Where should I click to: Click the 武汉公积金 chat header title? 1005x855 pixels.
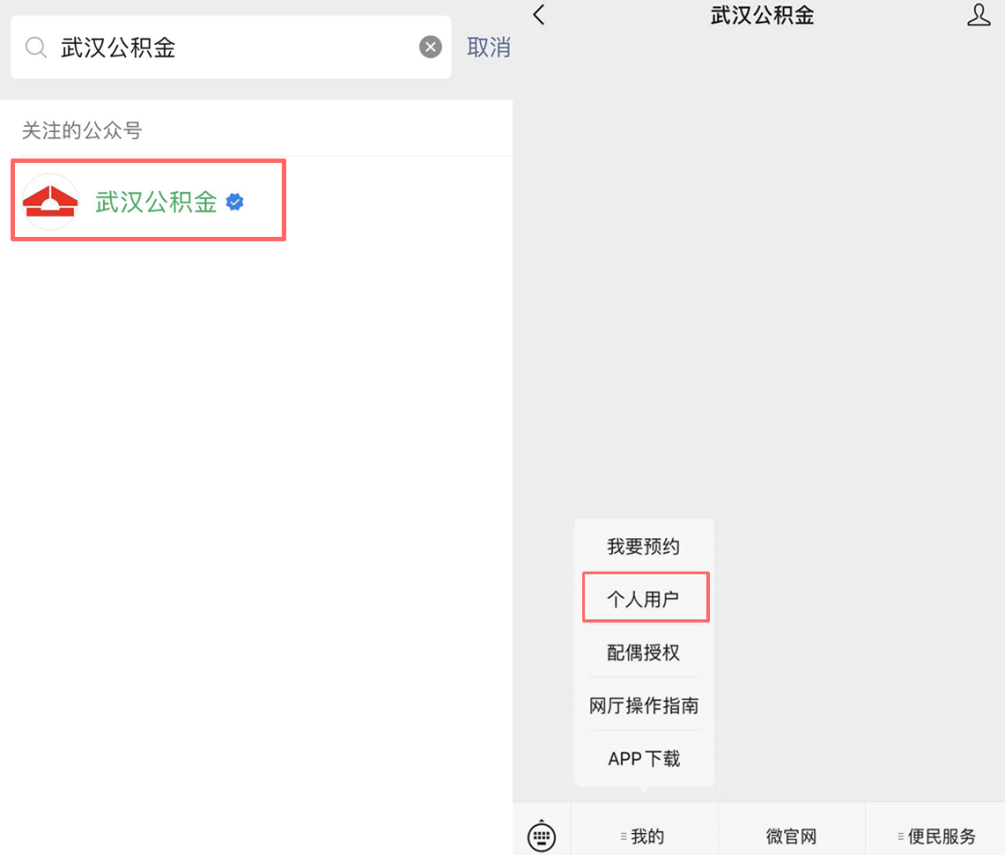pyautogui.click(x=761, y=15)
